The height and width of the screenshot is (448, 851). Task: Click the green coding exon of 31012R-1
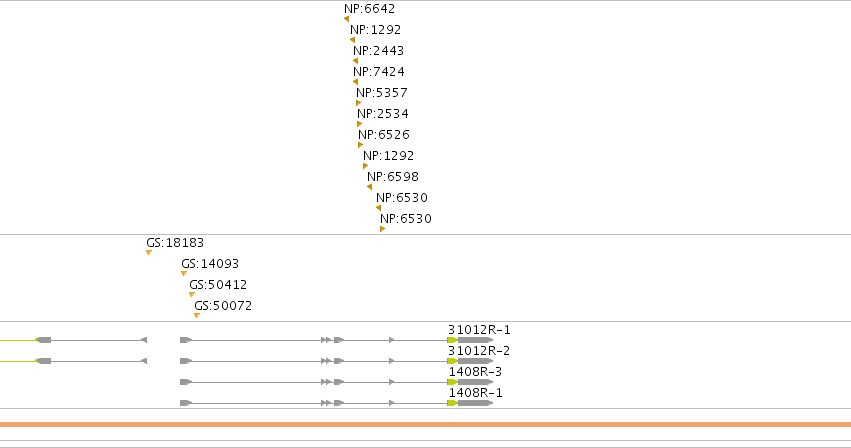tap(452, 340)
